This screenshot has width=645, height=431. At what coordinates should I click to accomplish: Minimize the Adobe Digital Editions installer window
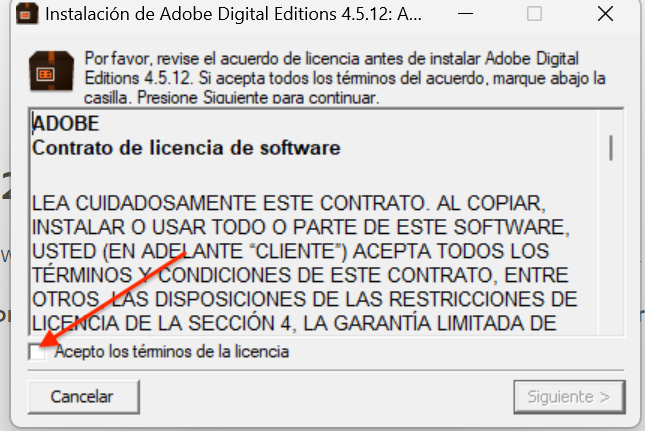click(465, 14)
